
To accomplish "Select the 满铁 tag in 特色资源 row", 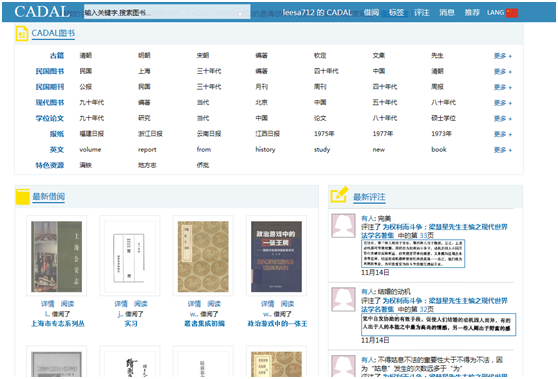I will click(x=85, y=165).
